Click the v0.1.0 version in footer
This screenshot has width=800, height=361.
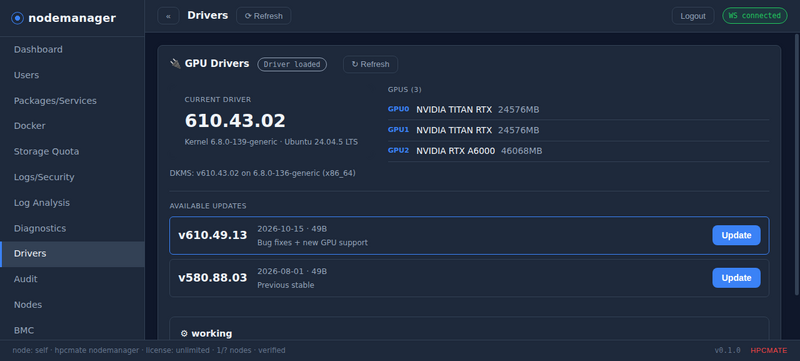point(727,350)
